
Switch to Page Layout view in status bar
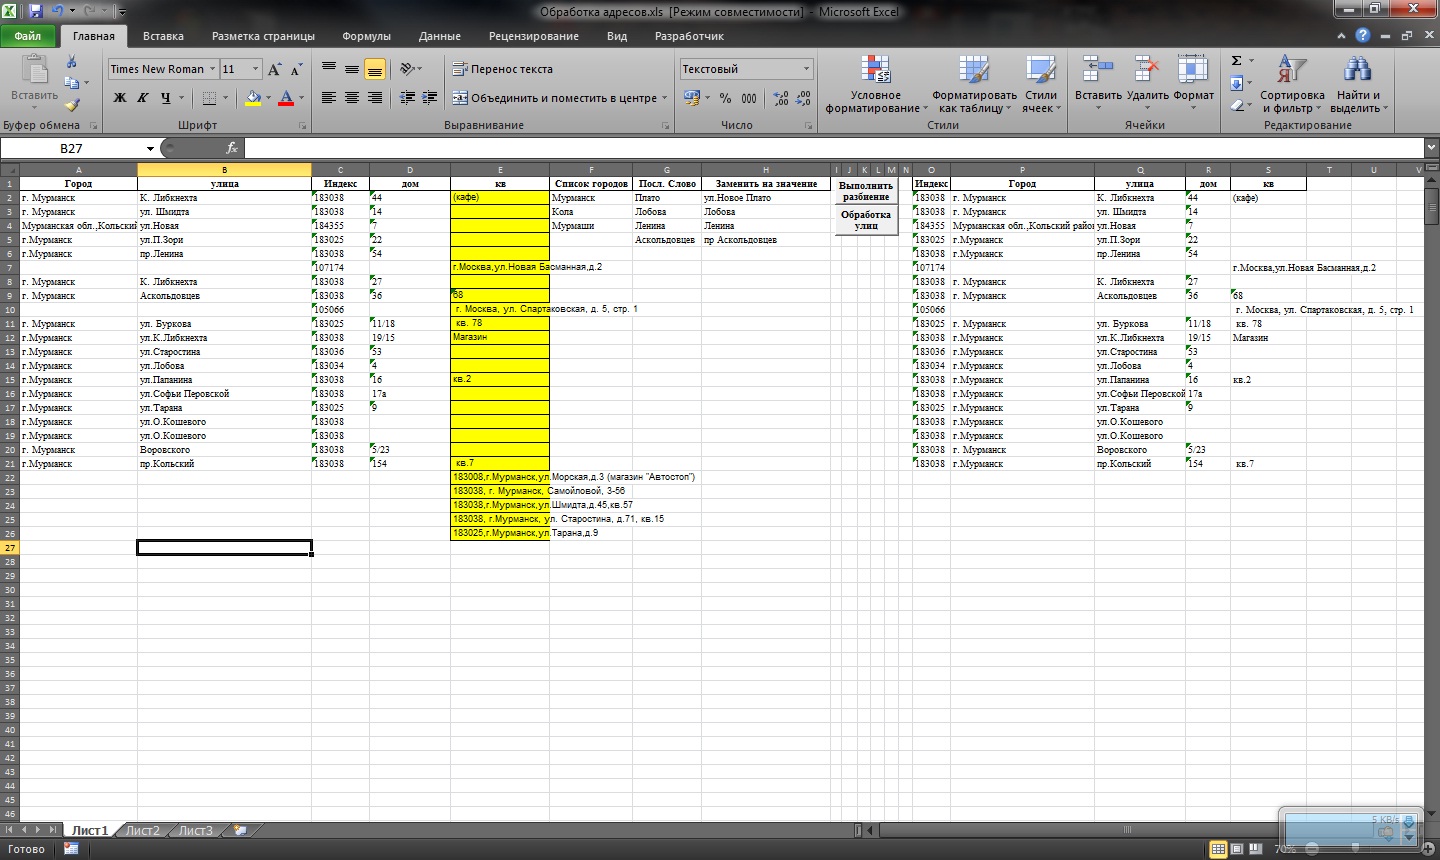pyautogui.click(x=1237, y=849)
